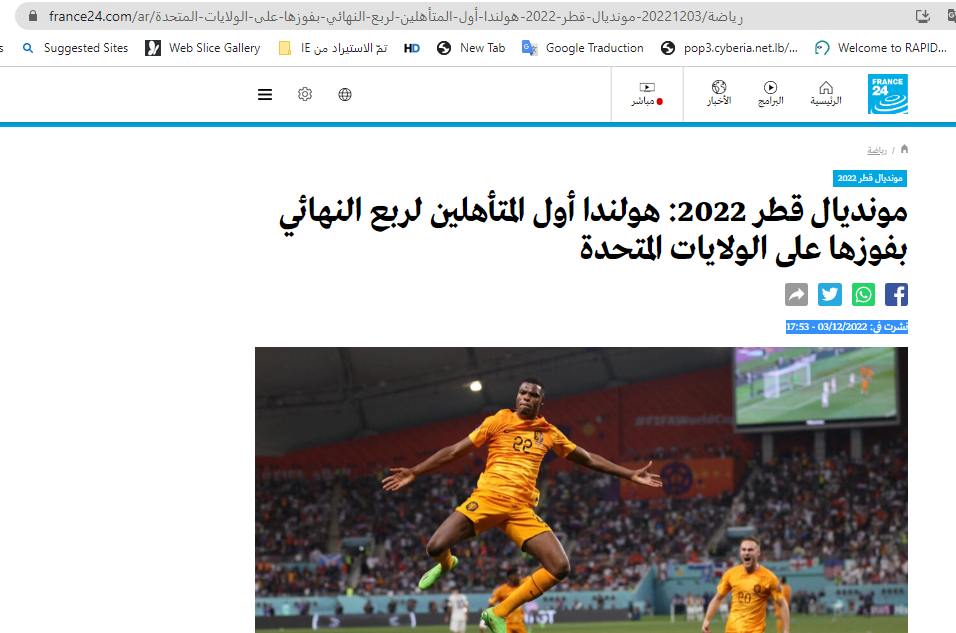Open the hamburger menu

265,94
